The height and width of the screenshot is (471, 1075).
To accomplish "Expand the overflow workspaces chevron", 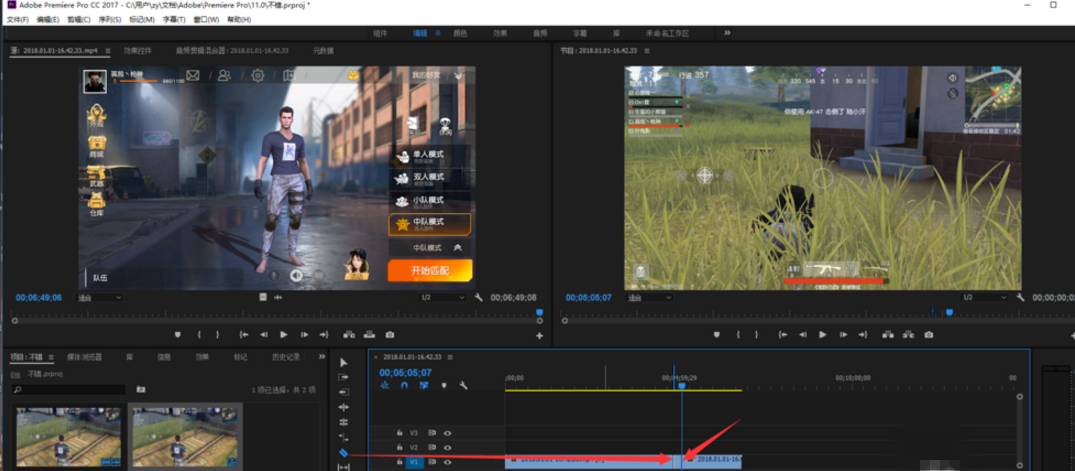I will [727, 33].
